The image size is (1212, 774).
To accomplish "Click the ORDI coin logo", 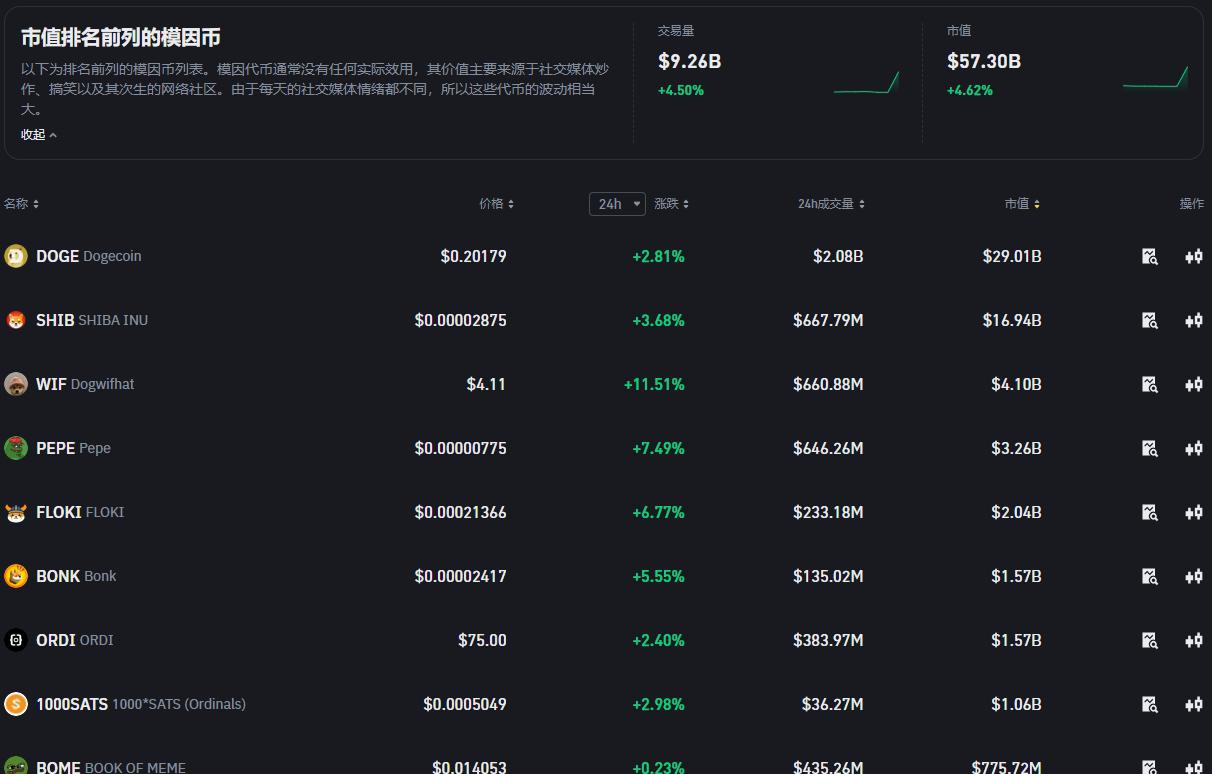I will click(16, 640).
